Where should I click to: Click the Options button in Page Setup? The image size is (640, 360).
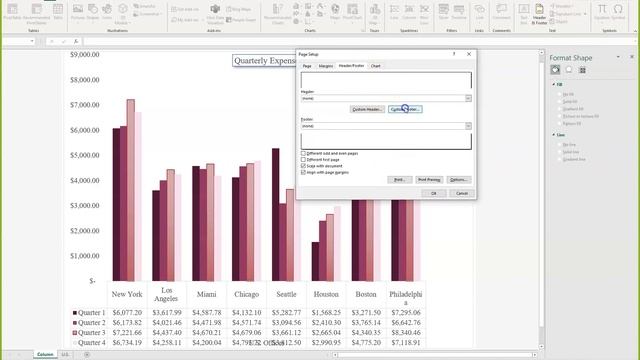(459, 180)
